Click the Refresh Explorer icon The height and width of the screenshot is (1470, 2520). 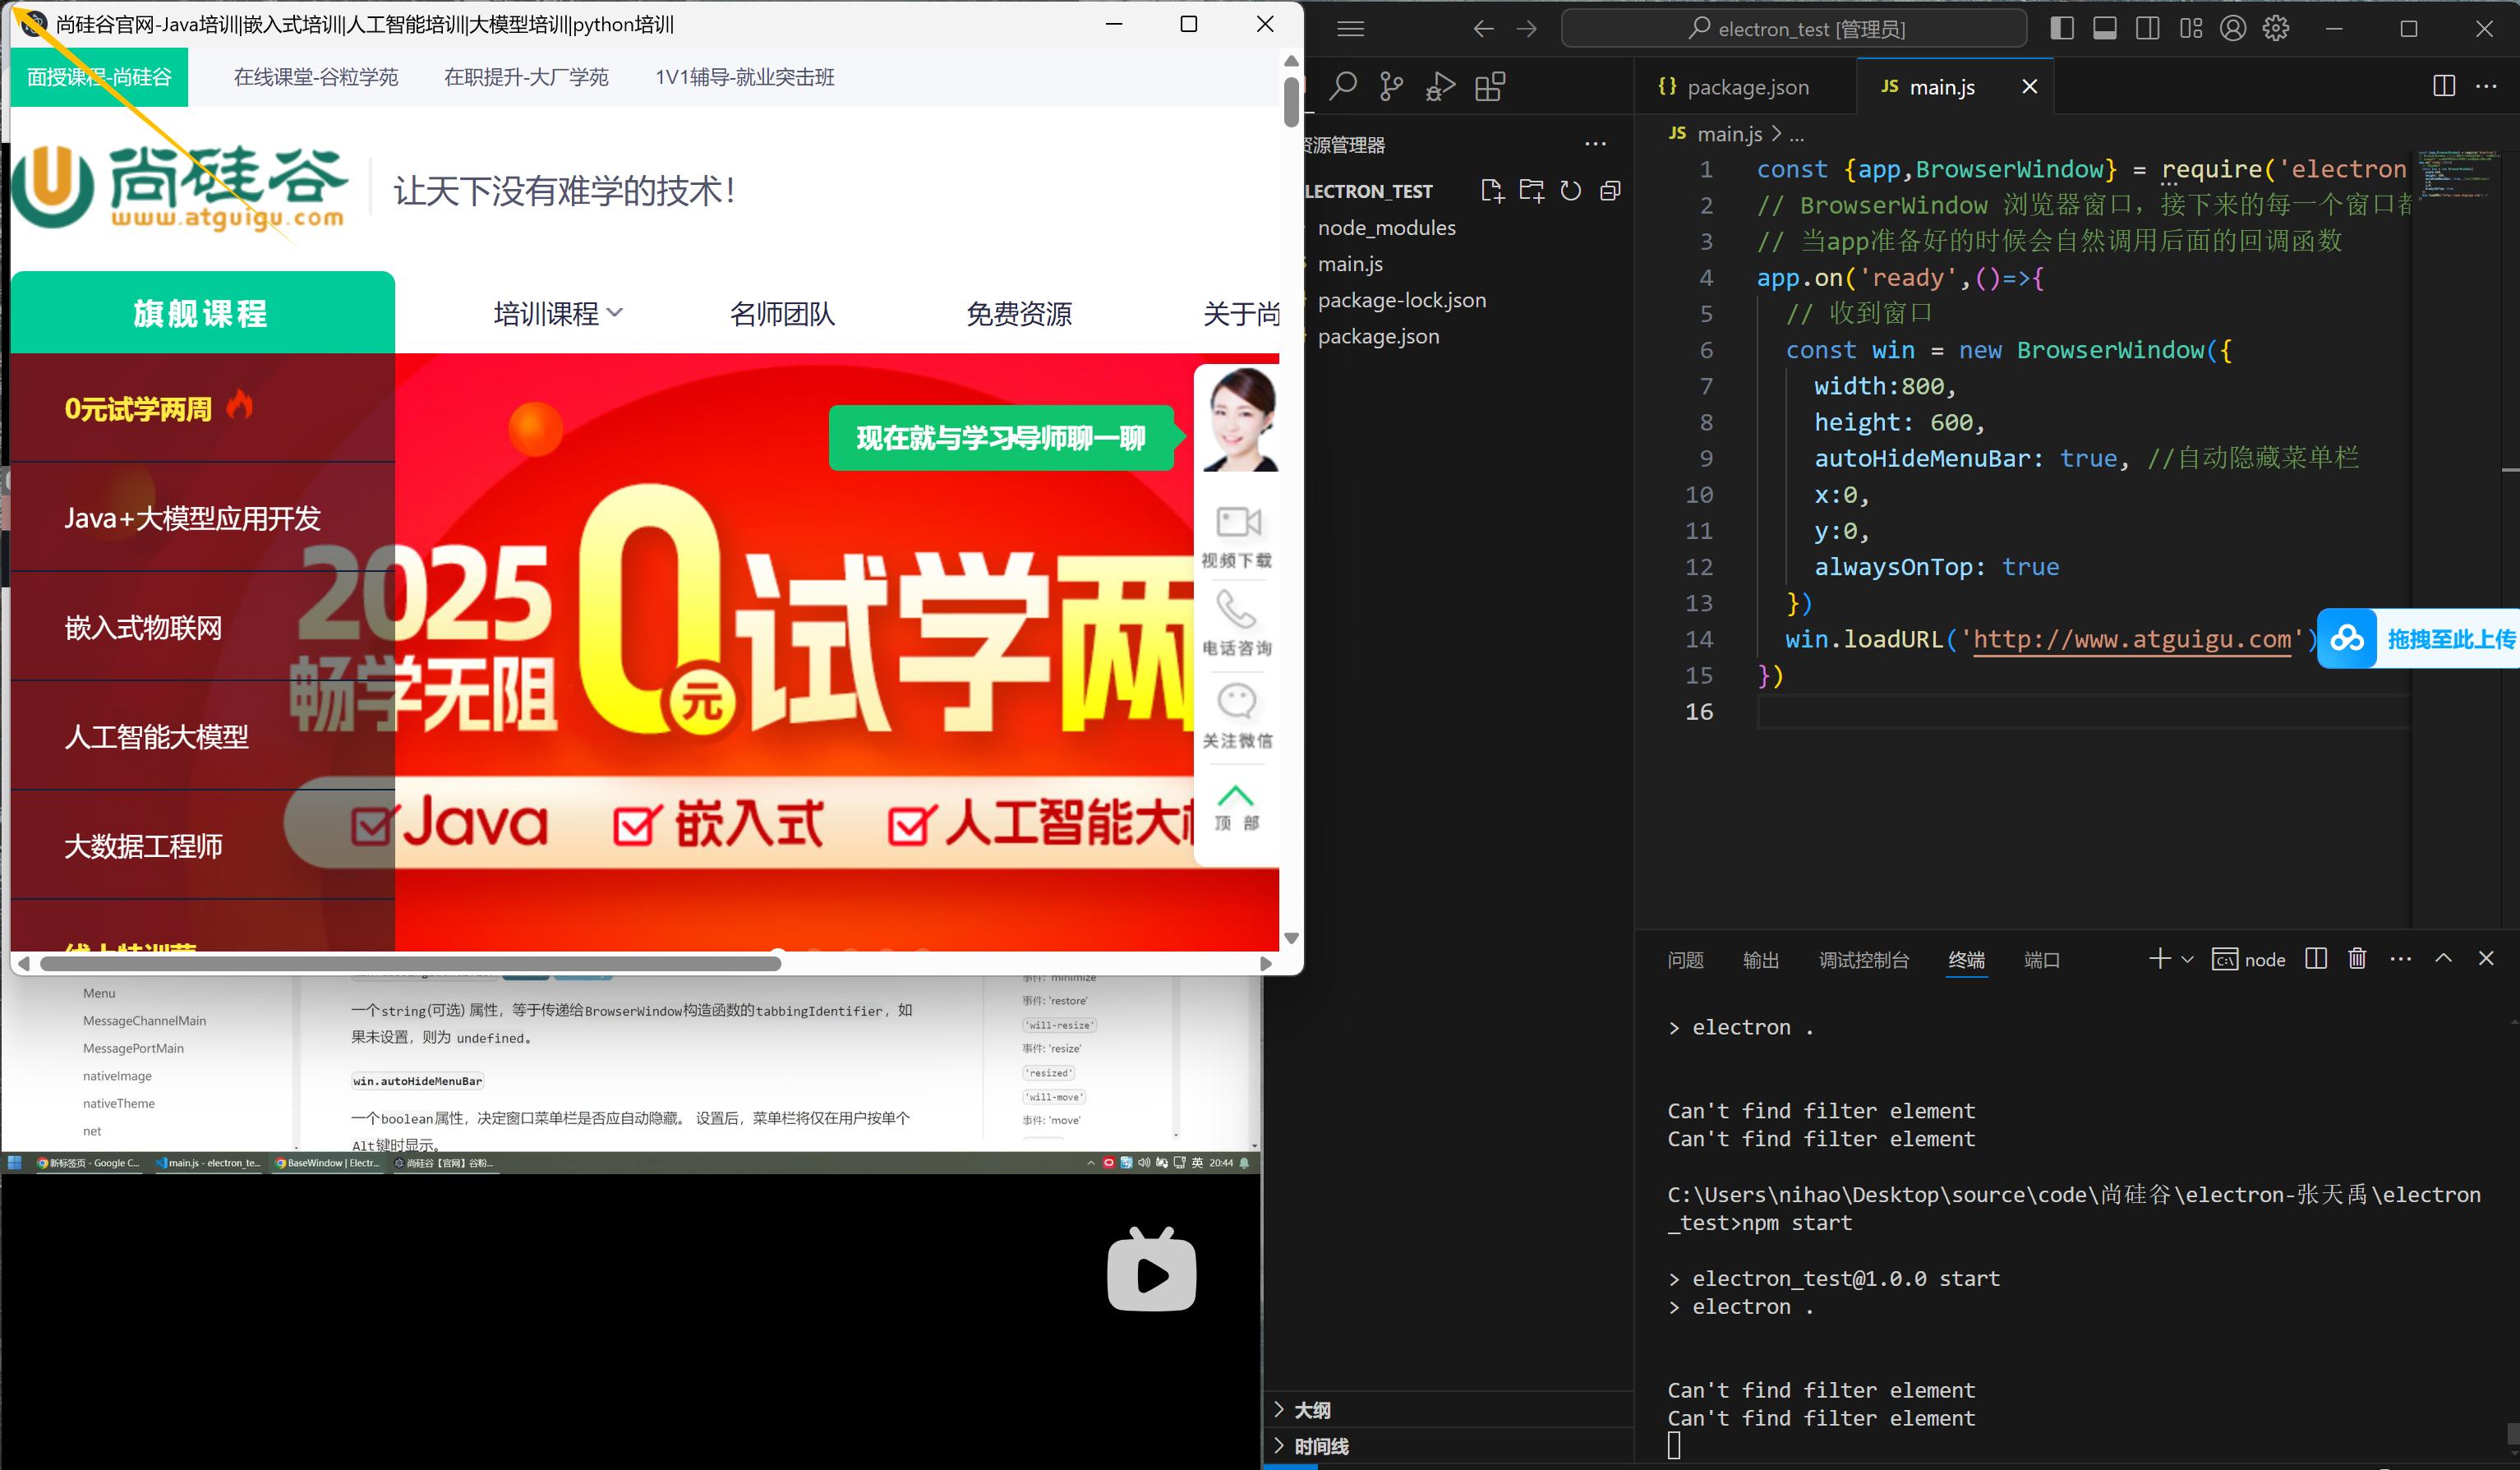tap(1571, 191)
